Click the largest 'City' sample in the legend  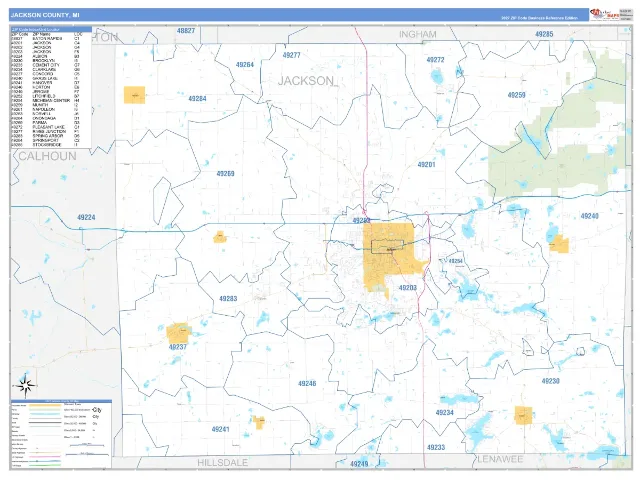[97, 410]
